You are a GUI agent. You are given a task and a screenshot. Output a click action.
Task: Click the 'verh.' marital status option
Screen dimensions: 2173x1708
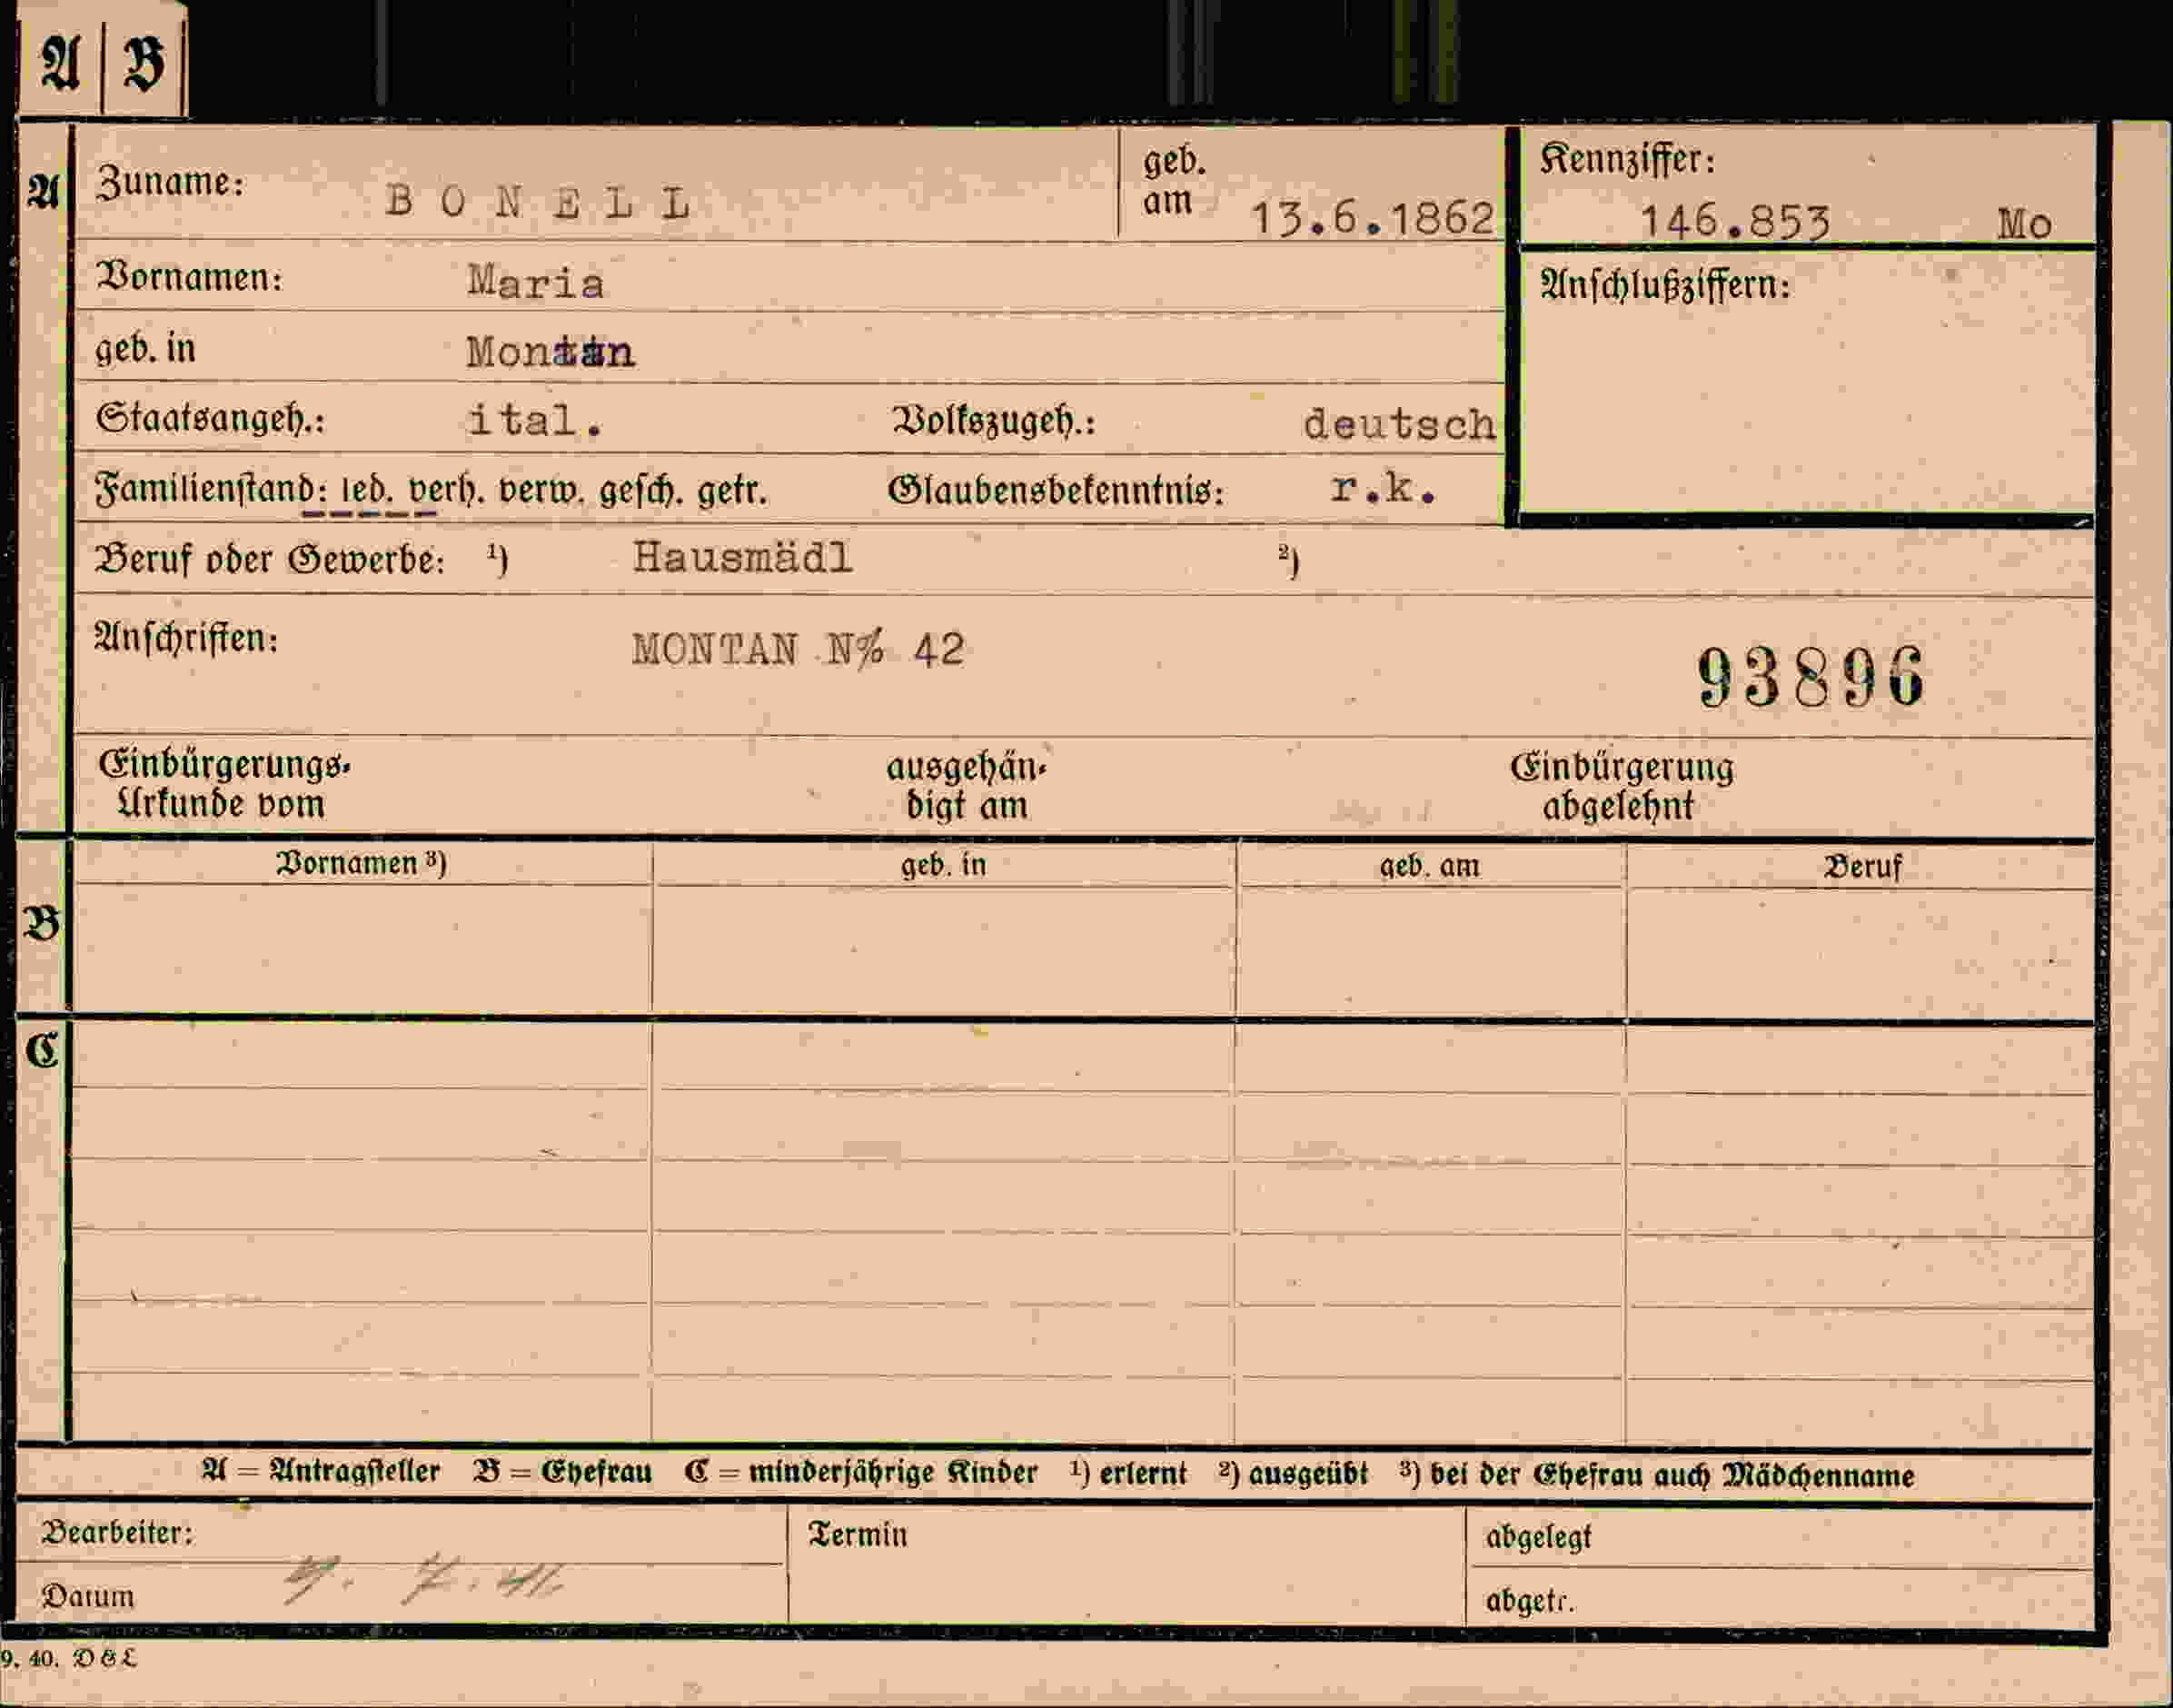coord(447,491)
